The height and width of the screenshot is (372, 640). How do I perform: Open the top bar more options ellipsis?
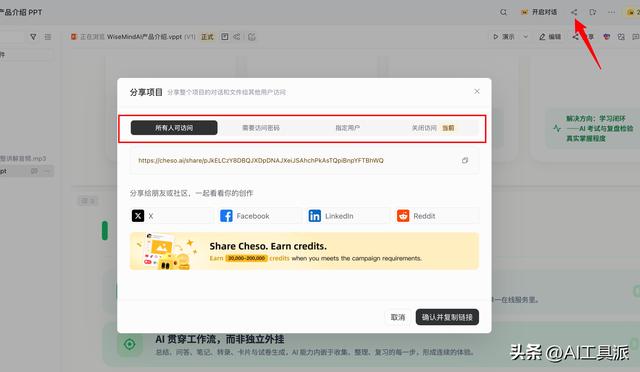point(611,12)
